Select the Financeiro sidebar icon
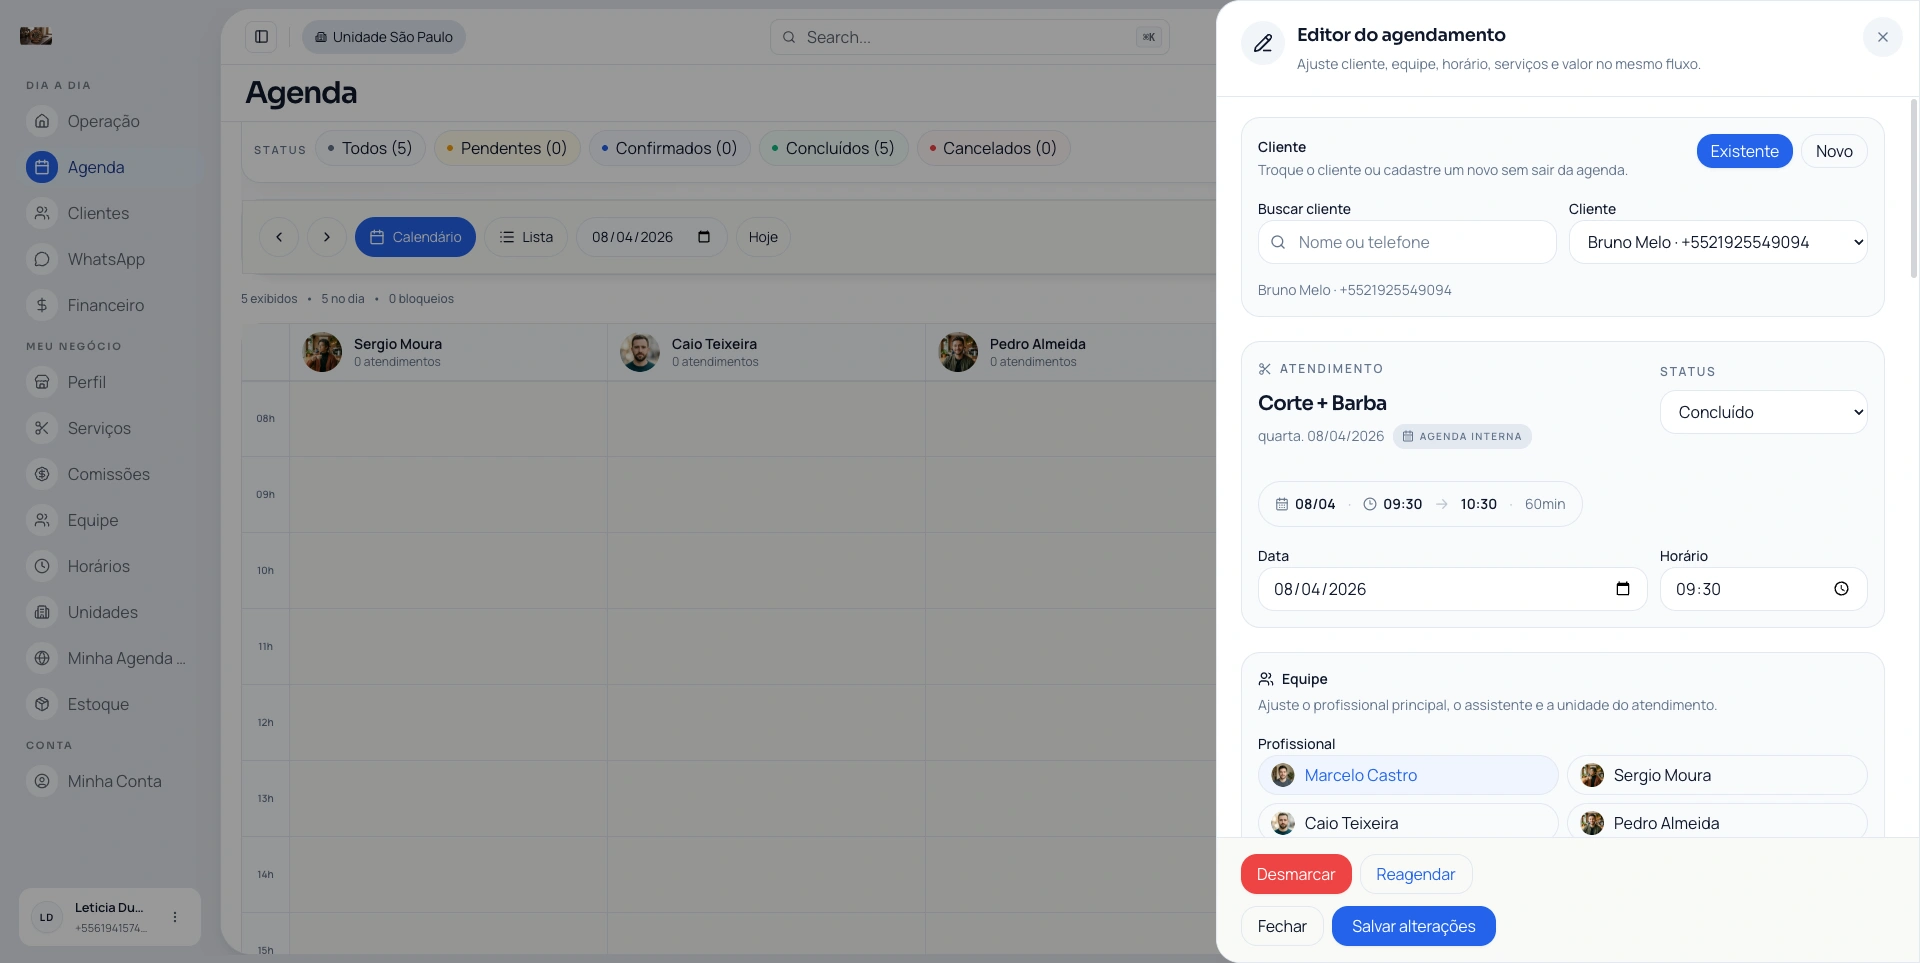 (41, 305)
